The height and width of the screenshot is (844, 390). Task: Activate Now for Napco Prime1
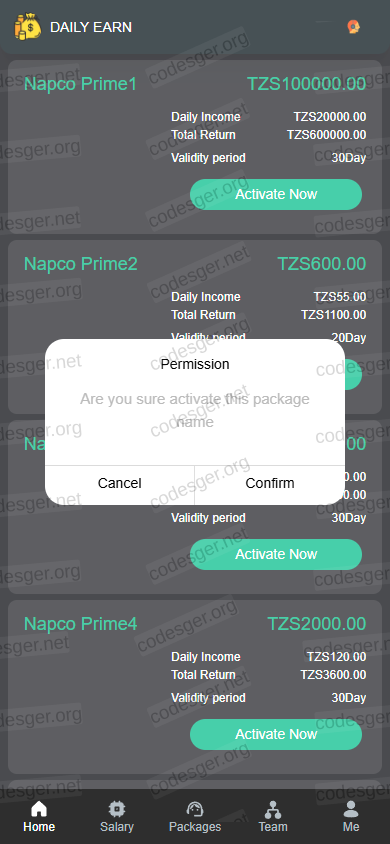[276, 194]
